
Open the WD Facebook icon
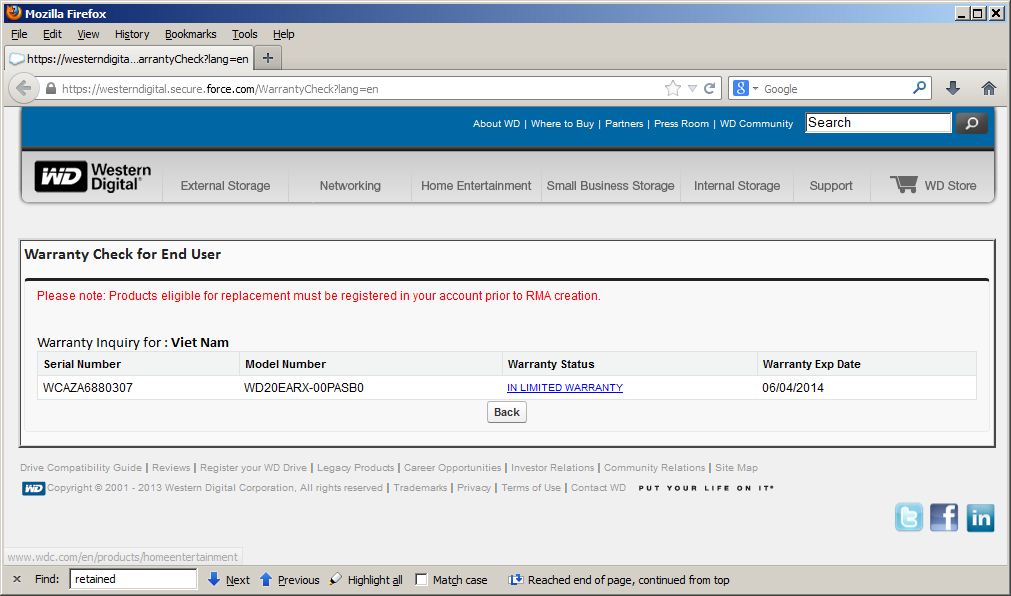coord(944,517)
